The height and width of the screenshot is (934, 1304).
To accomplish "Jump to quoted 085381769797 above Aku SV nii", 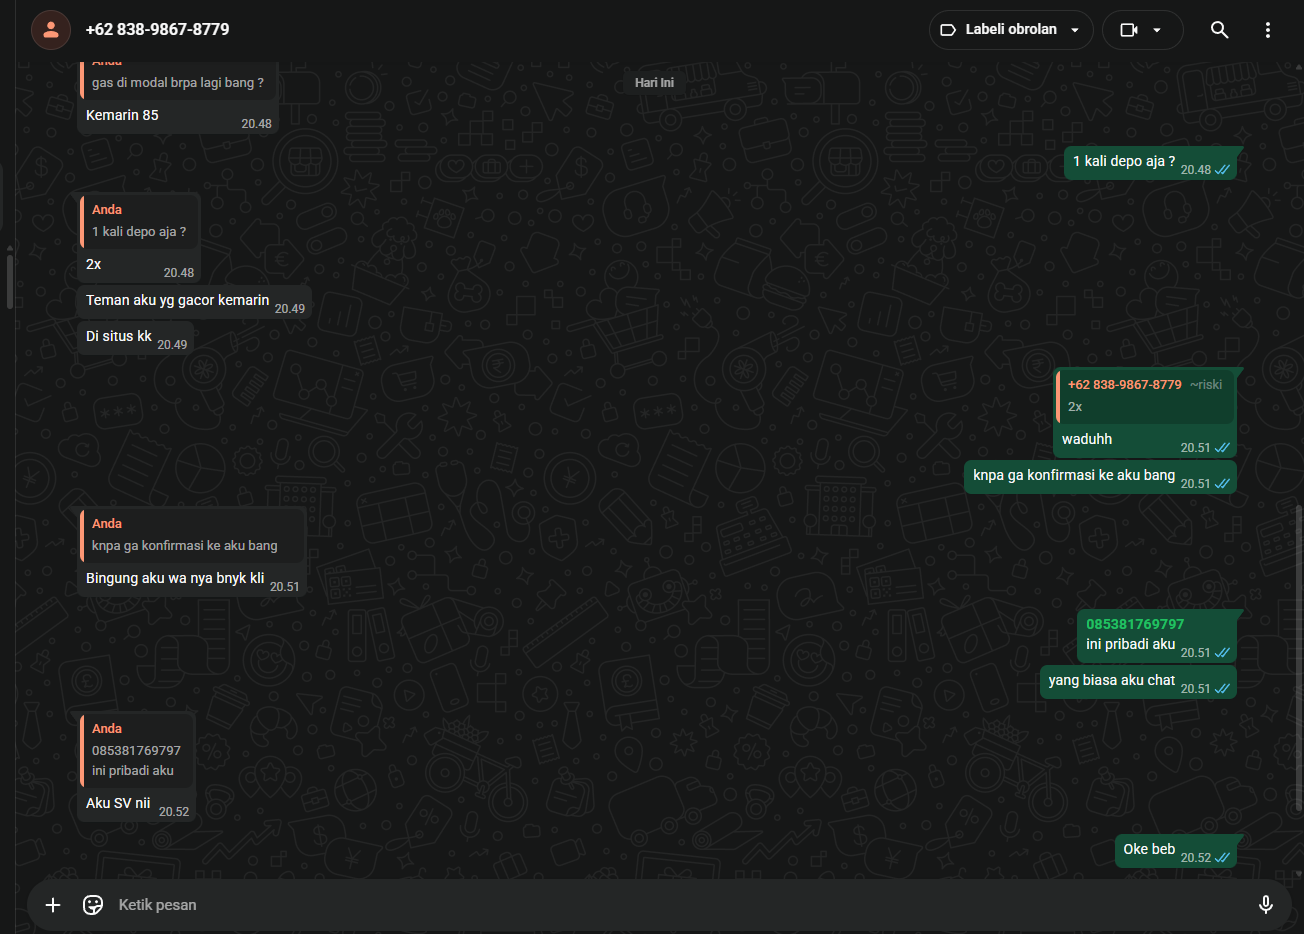I will click(x=136, y=750).
